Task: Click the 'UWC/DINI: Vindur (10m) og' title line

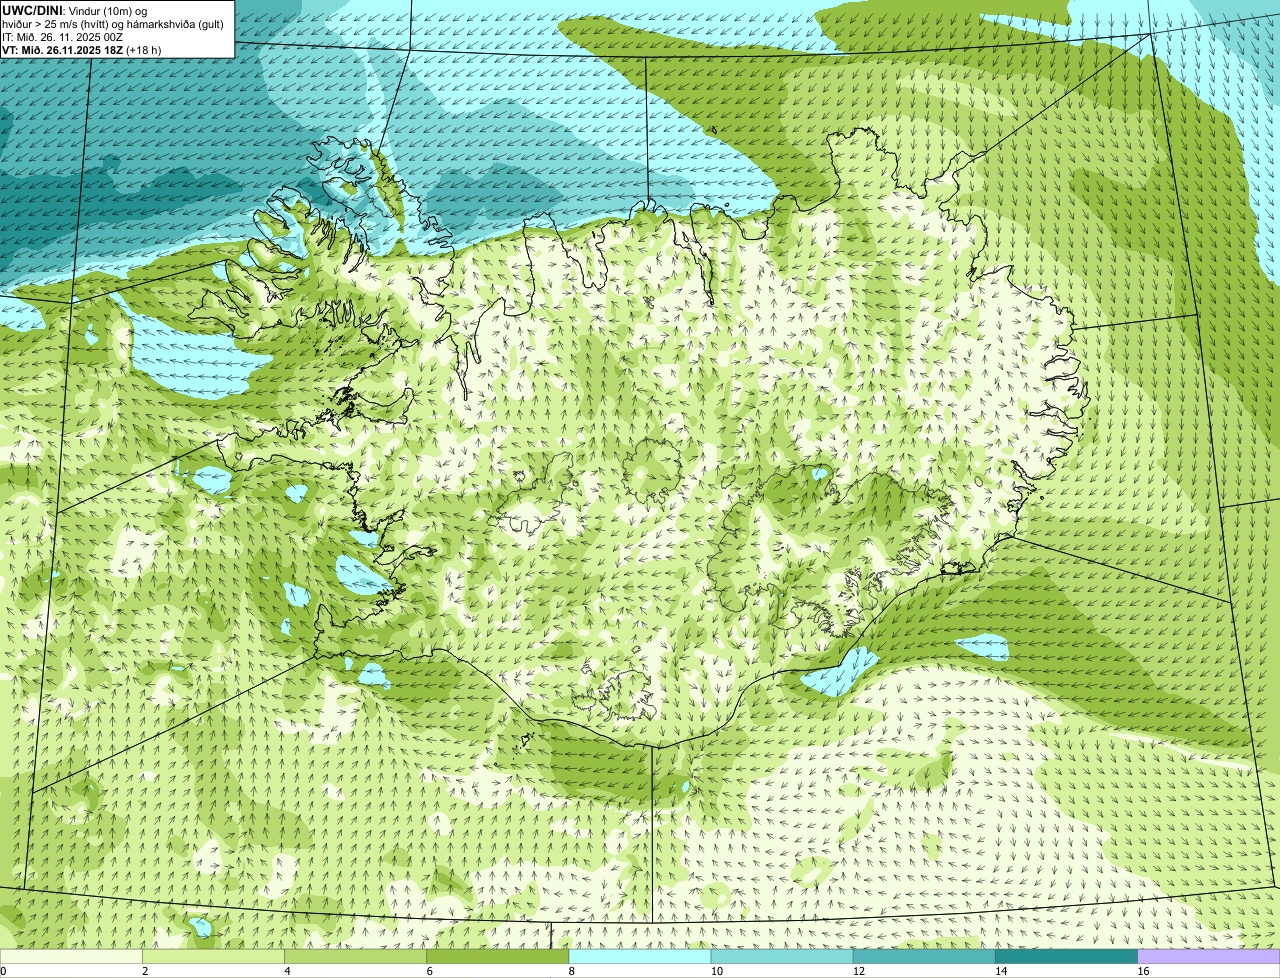Action: tap(74, 10)
